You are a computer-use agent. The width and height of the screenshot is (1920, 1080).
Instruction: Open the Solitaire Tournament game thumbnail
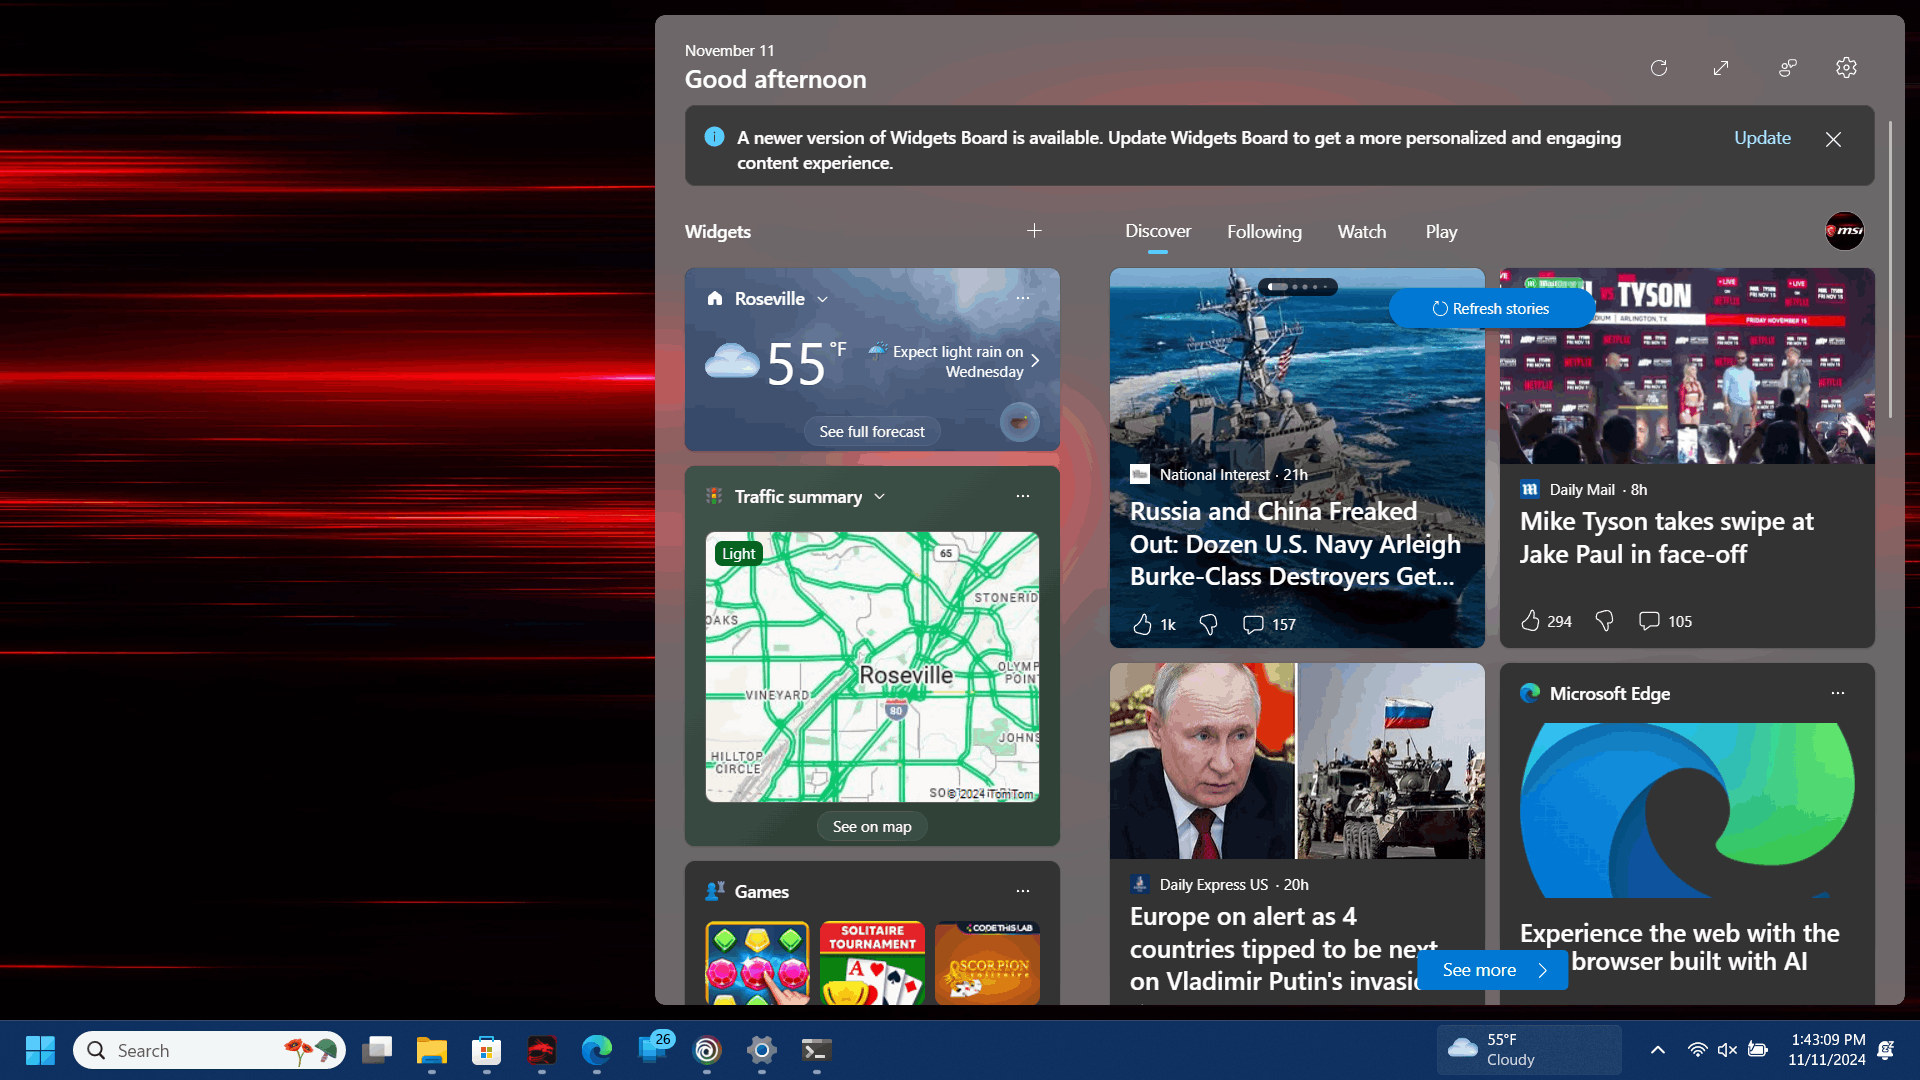click(x=872, y=962)
